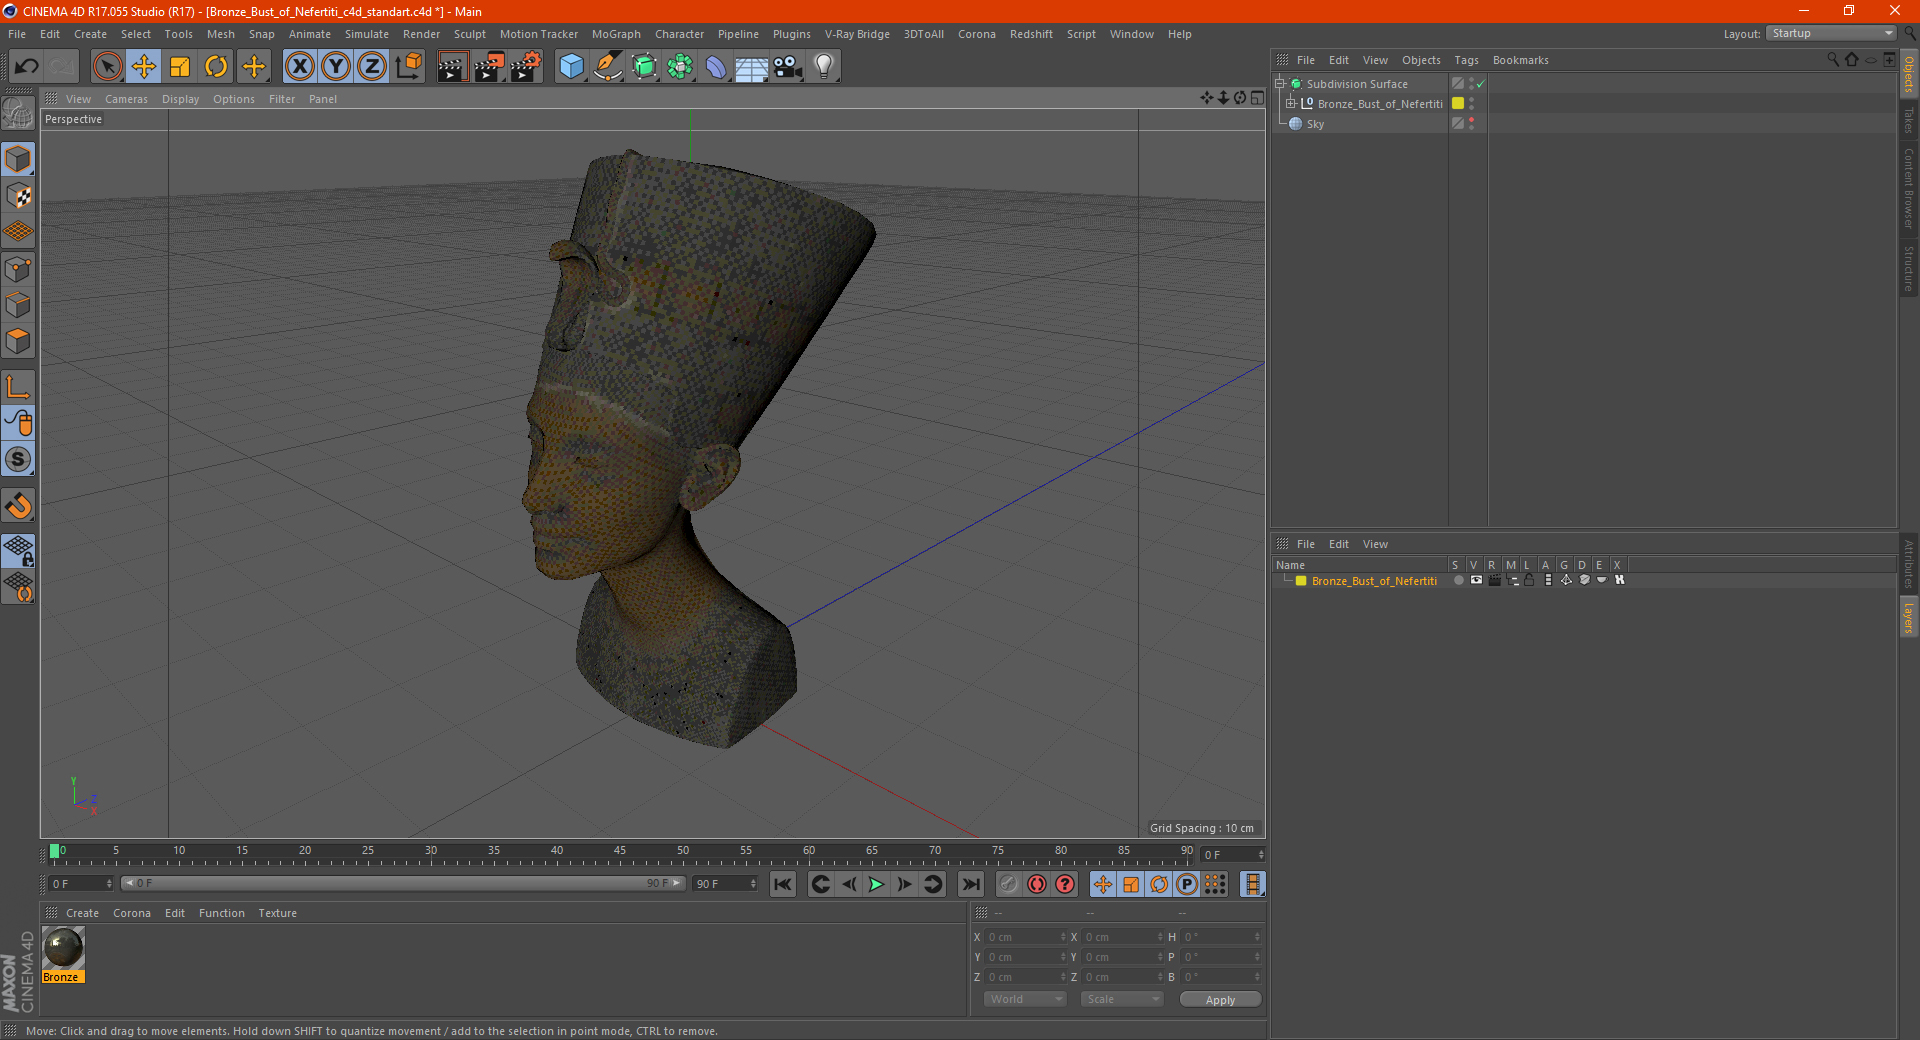Toggle layer view eye icon
The height and width of the screenshot is (1040, 1920).
click(x=1476, y=580)
